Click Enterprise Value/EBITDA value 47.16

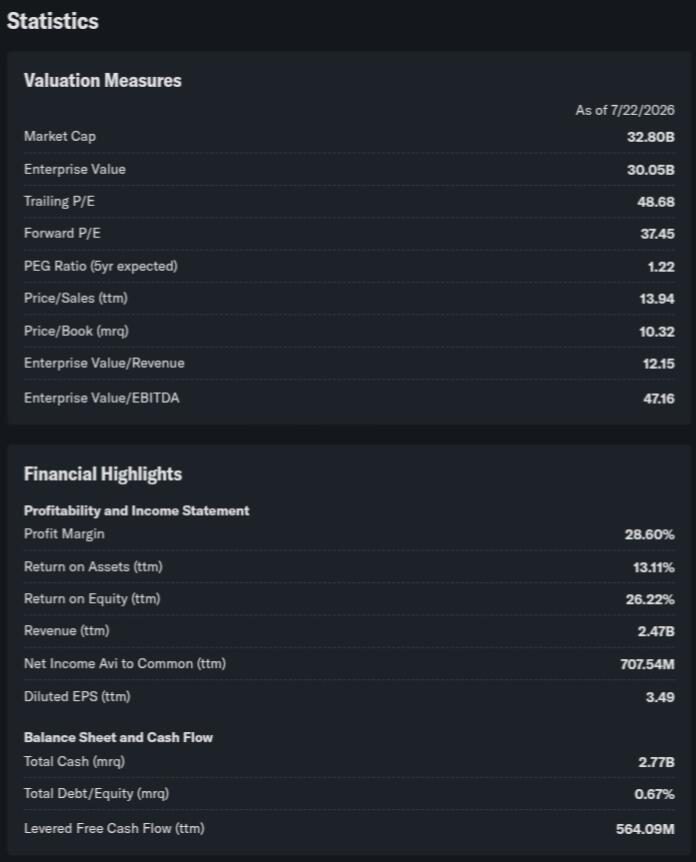[659, 399]
